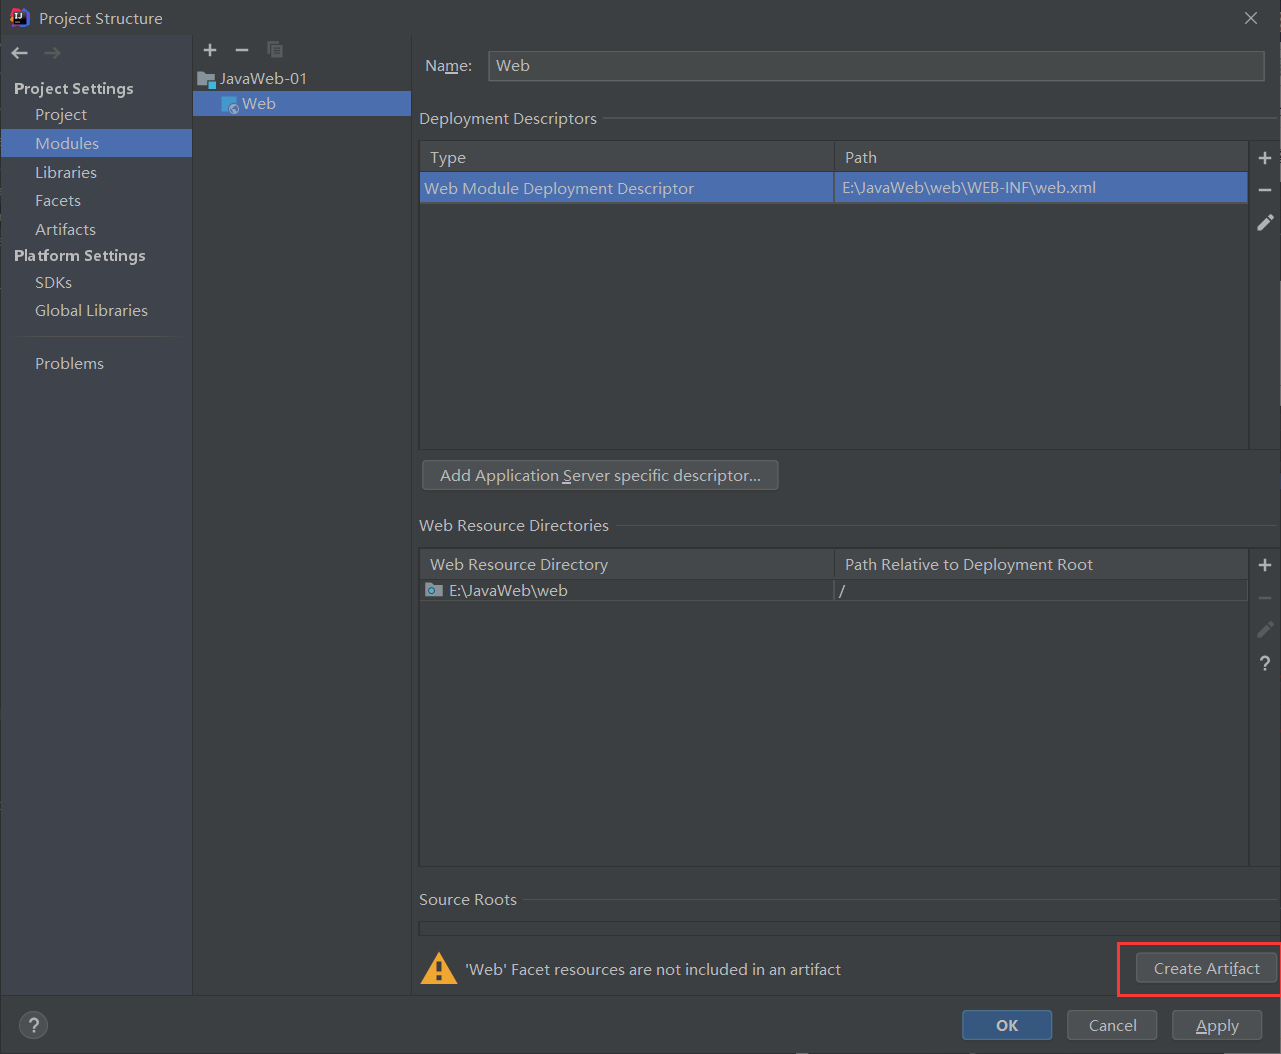
Task: Click Add Application Server specific descriptor
Action: point(600,475)
